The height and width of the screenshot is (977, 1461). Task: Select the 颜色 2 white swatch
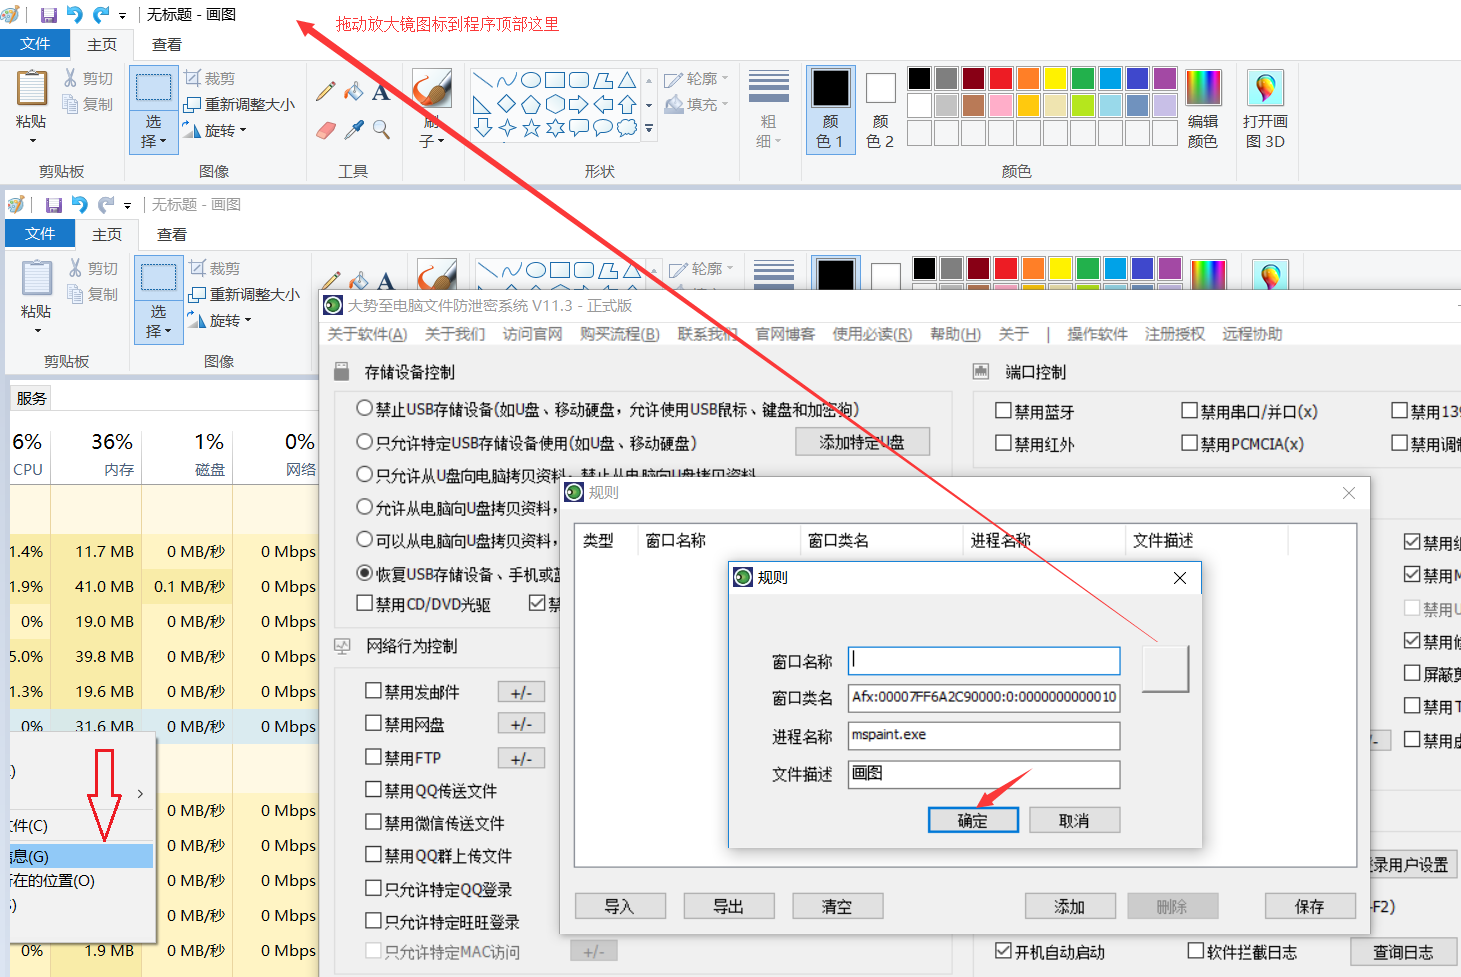pos(880,110)
